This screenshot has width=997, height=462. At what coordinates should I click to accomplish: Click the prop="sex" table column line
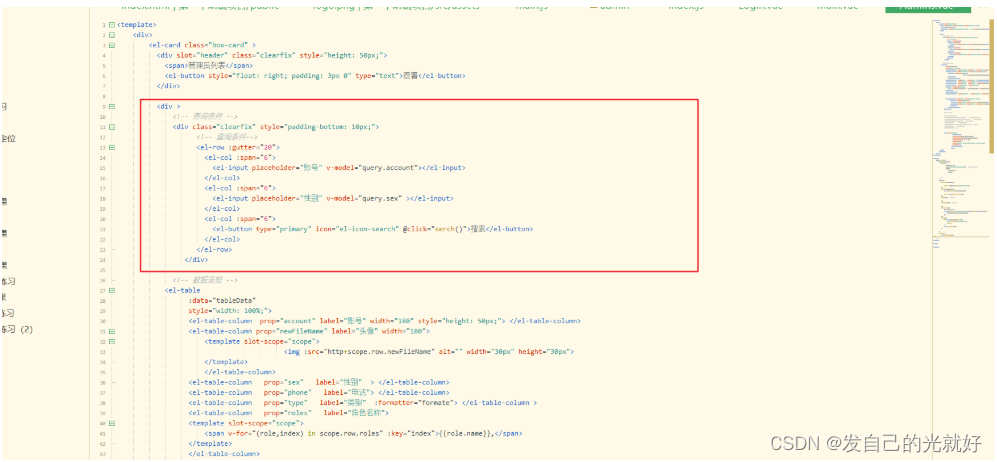[x=319, y=383]
